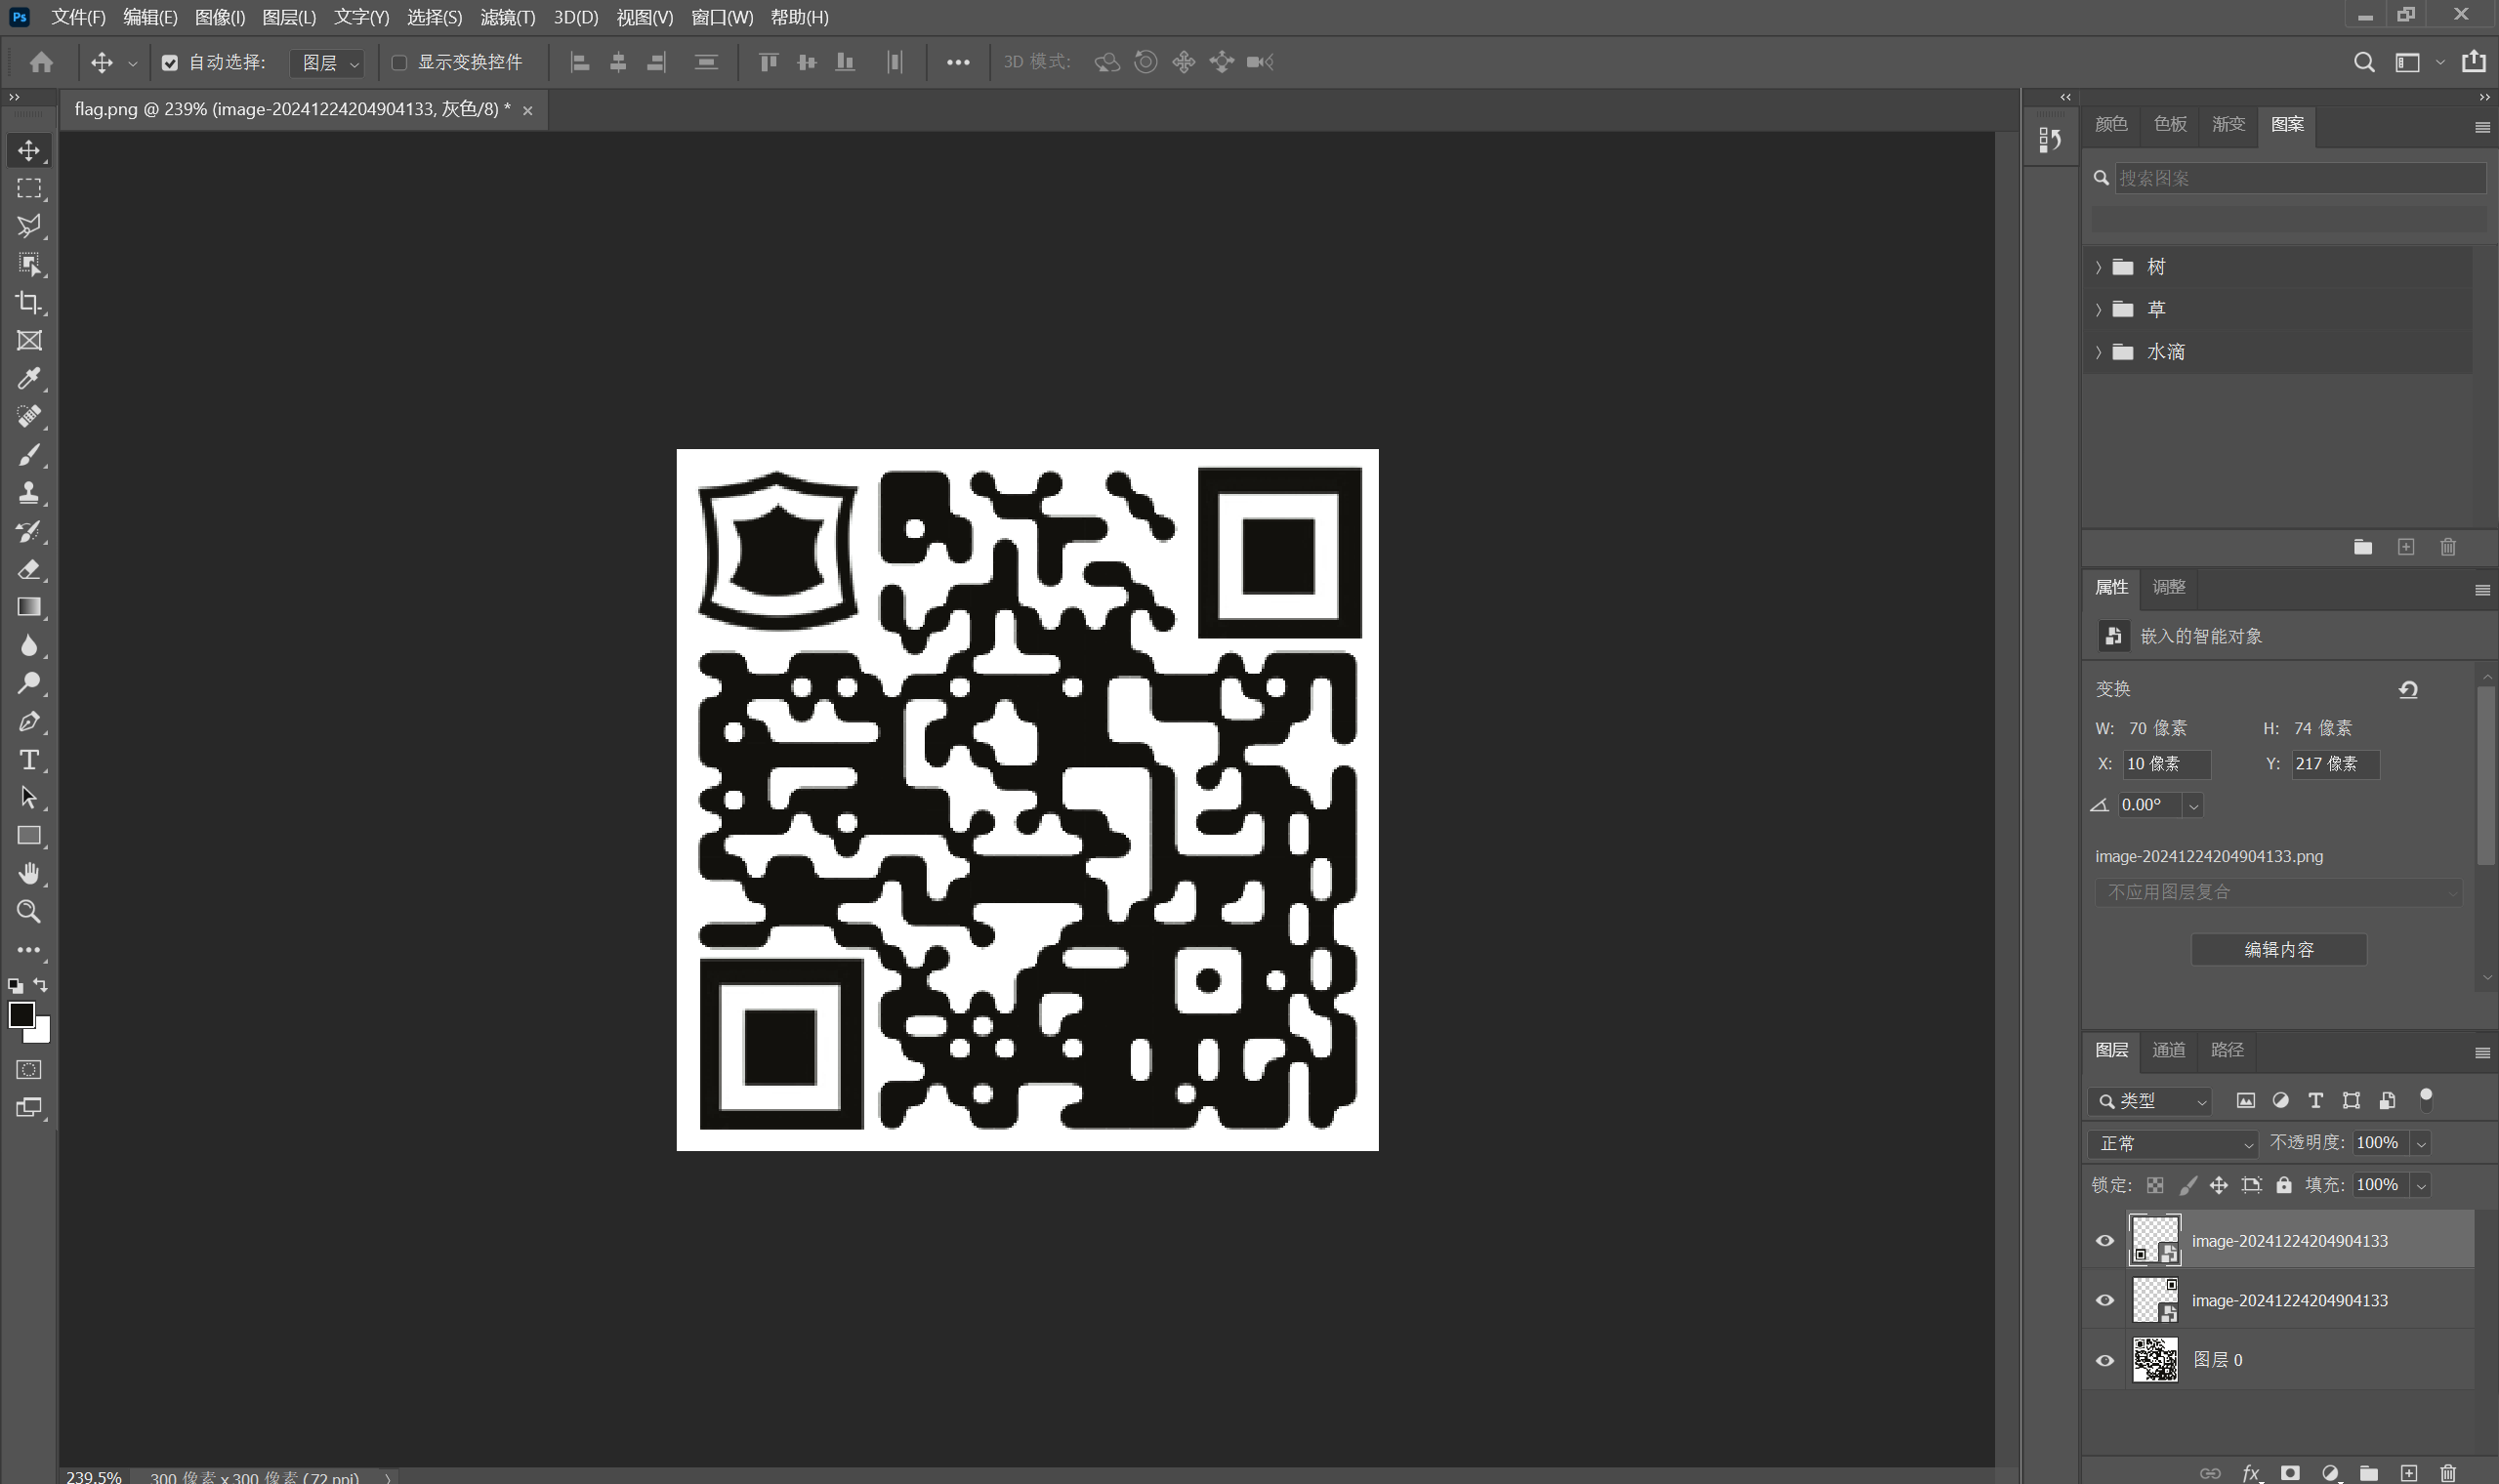
Task: Expand the 水滴 pattern folder
Action: [2098, 352]
